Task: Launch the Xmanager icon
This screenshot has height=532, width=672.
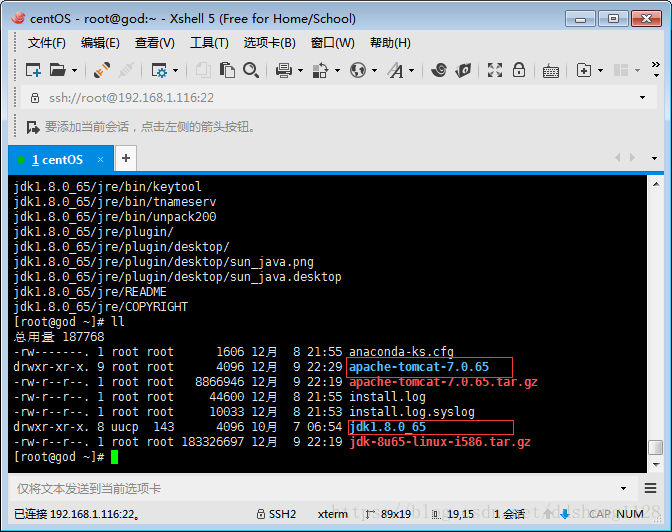Action: tap(463, 70)
